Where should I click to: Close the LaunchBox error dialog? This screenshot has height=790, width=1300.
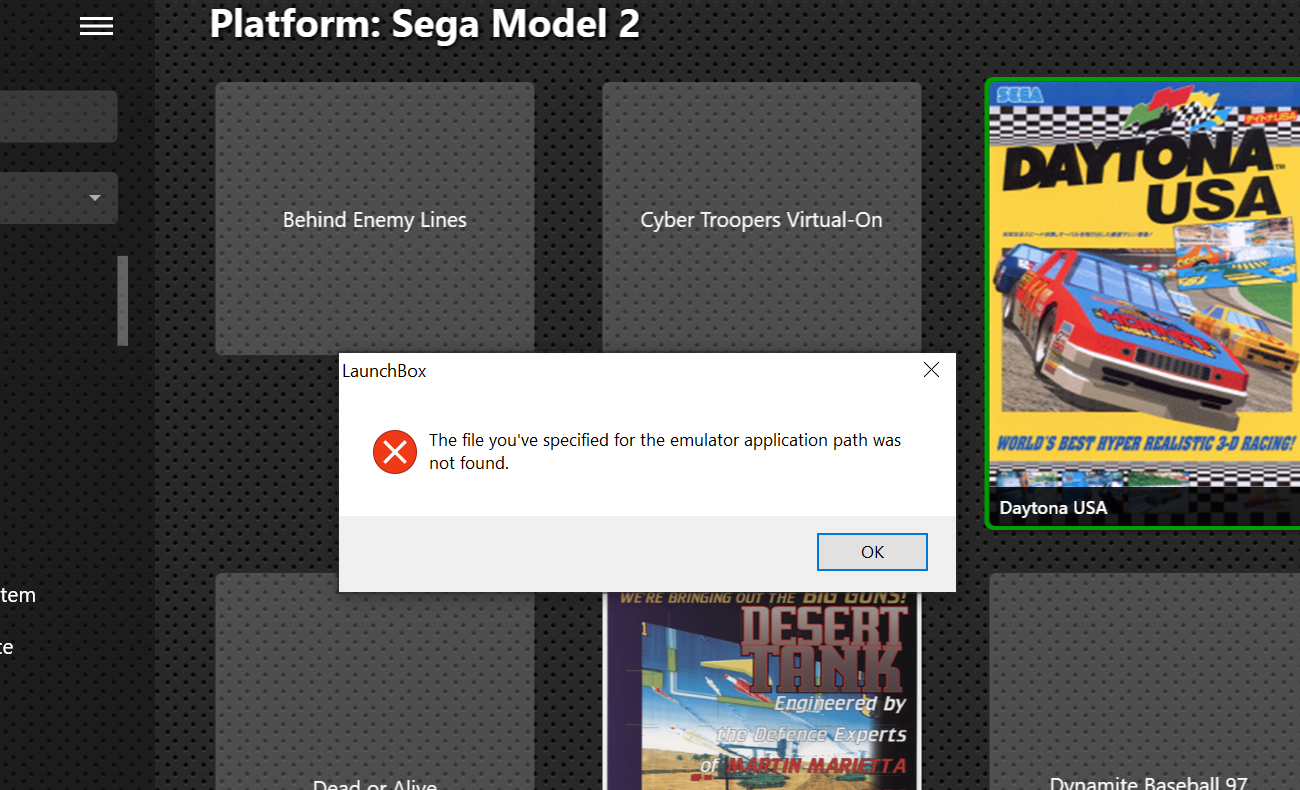pyautogui.click(x=931, y=370)
